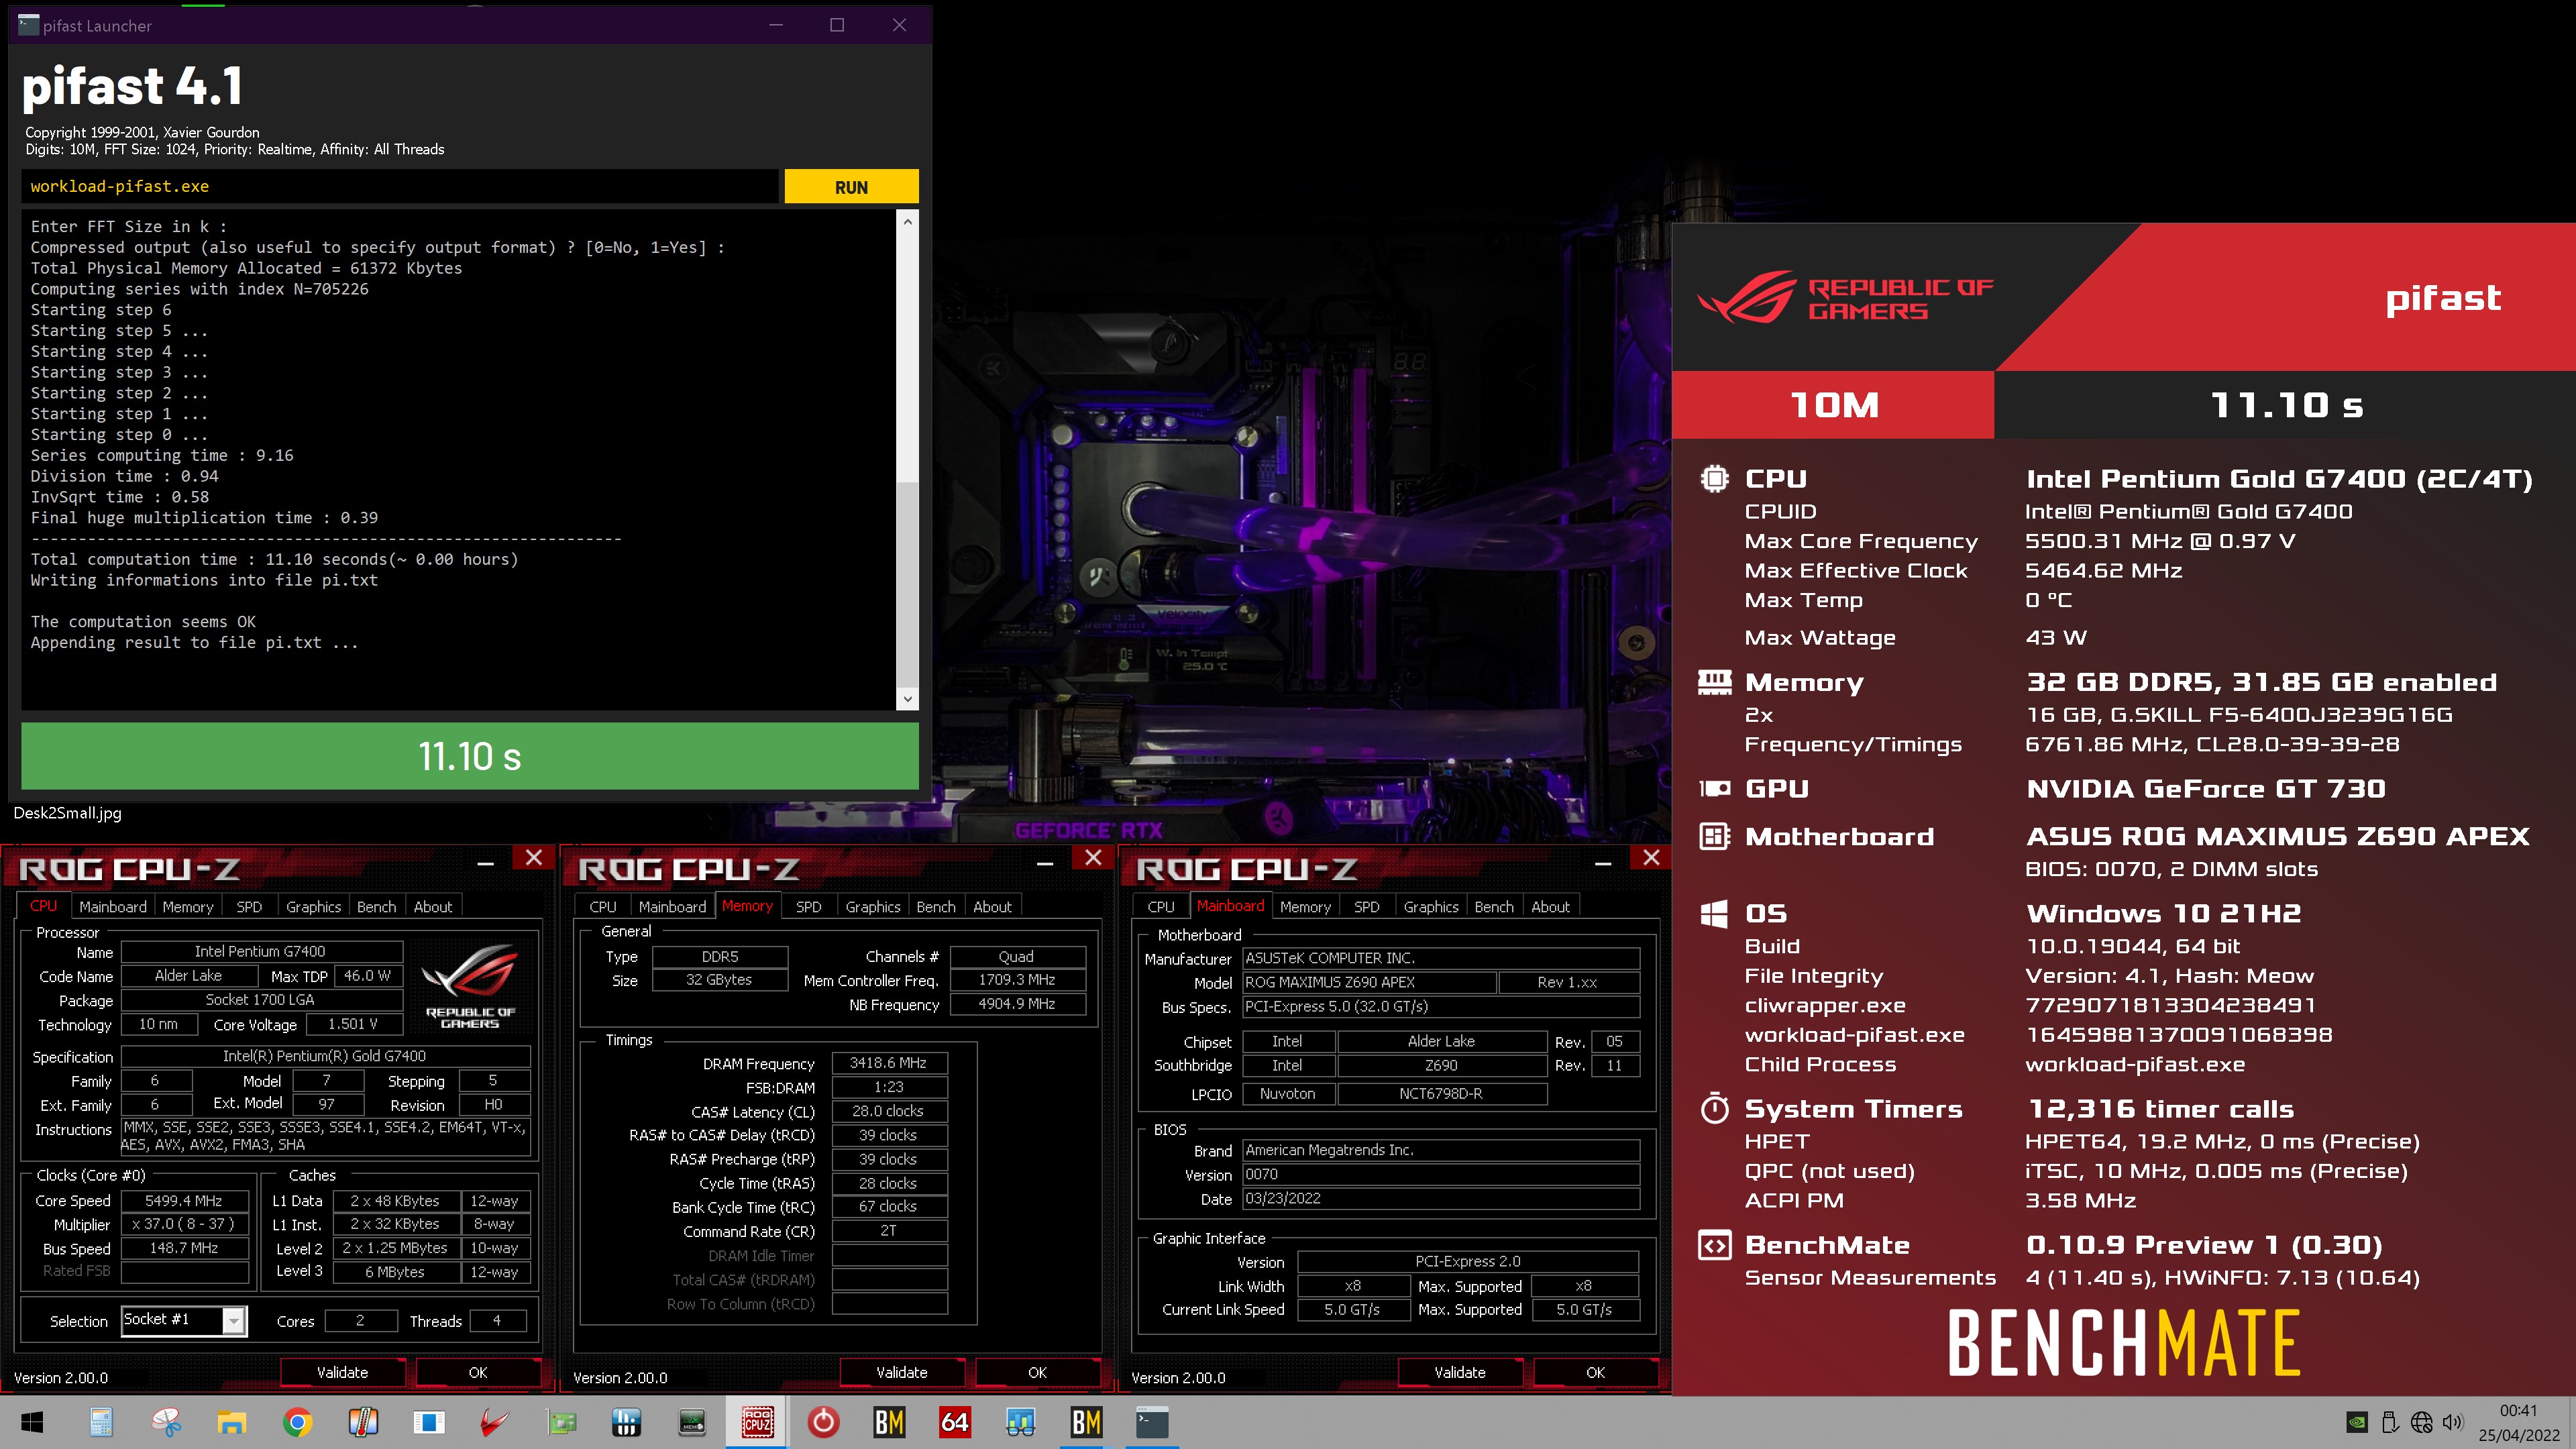Open File Explorer from the taskbar

pos(232,1422)
